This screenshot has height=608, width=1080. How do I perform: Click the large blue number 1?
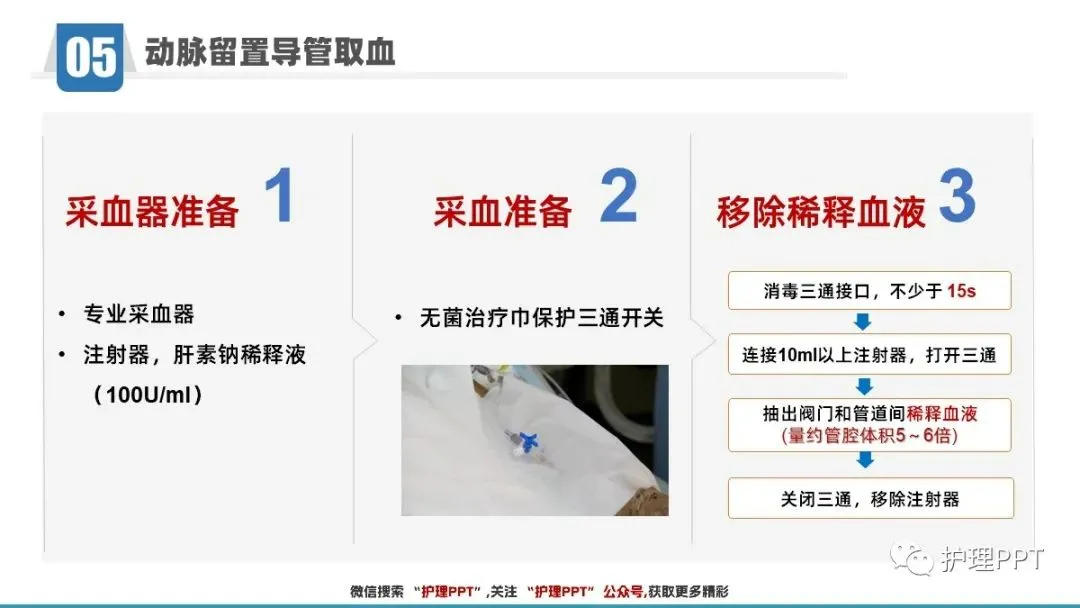[280, 196]
